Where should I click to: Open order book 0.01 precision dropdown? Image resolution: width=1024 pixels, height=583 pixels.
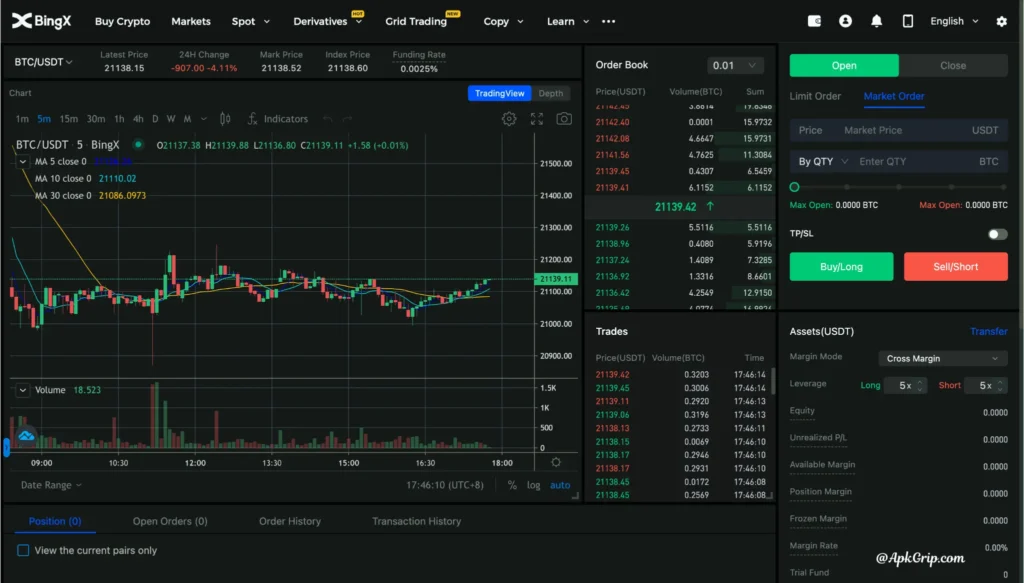coord(735,65)
